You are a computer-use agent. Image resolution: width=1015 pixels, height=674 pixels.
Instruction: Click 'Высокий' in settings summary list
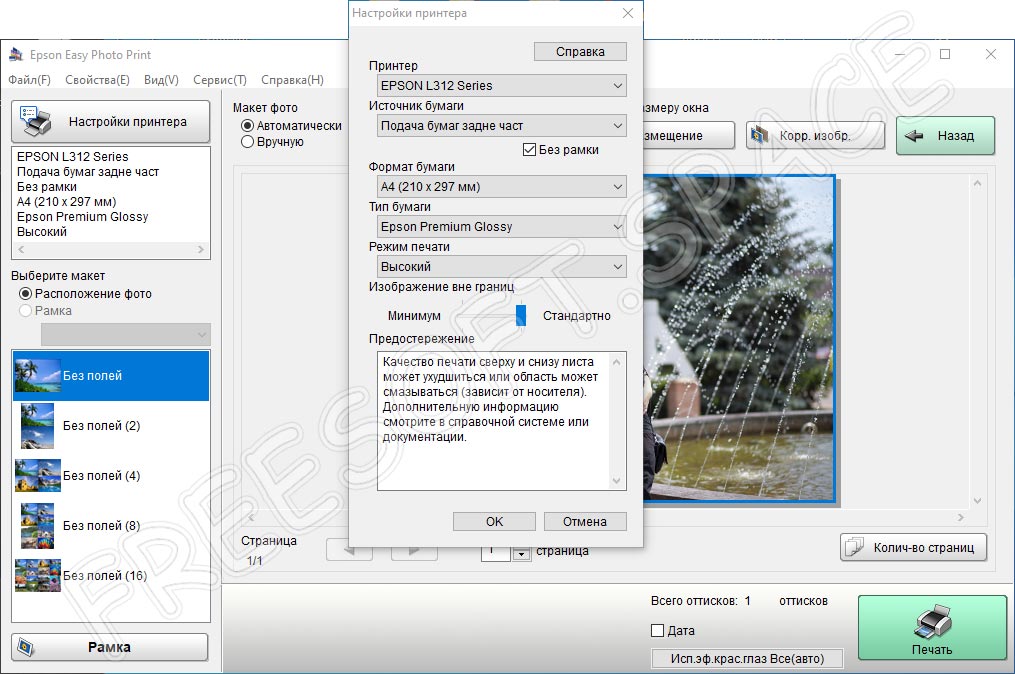pyautogui.click(x=42, y=232)
